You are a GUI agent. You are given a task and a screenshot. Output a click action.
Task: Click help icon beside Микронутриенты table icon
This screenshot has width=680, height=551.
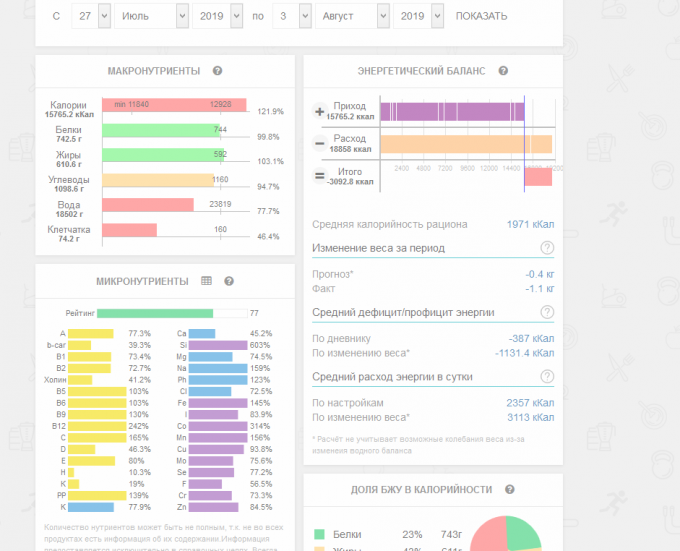point(229,281)
